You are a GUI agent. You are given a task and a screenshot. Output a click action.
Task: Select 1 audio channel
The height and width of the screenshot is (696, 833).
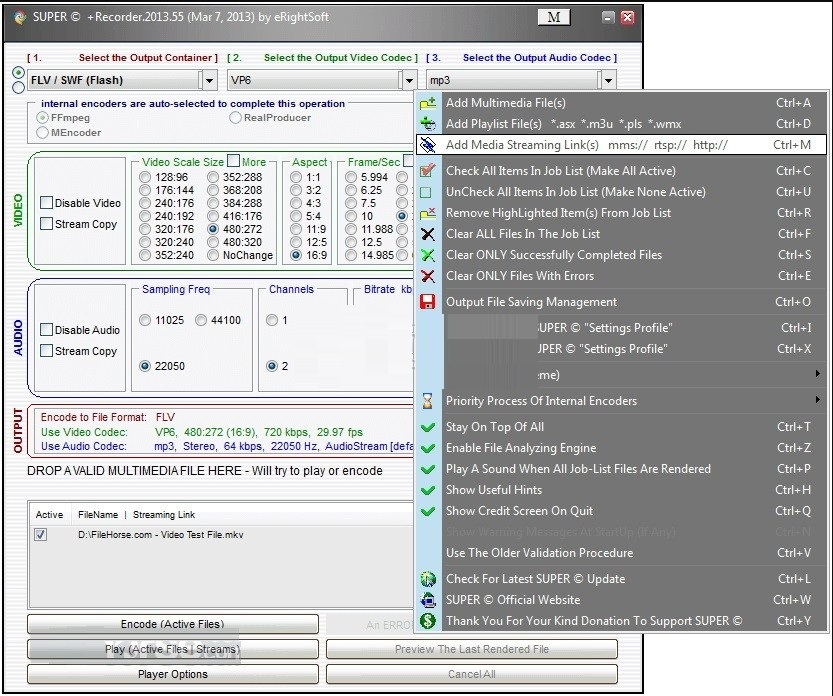click(x=272, y=320)
